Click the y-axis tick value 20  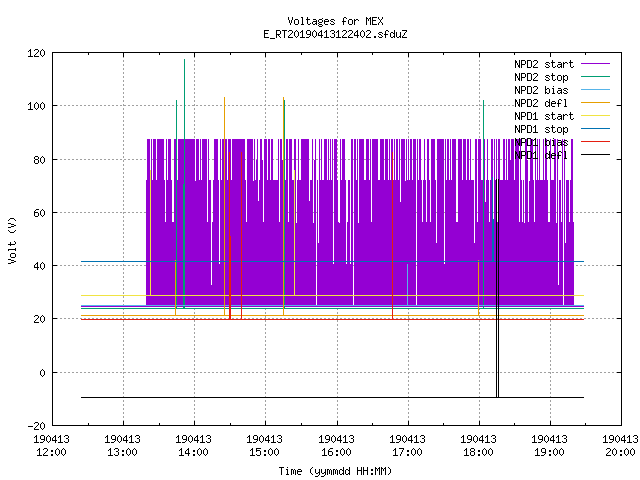click(x=39, y=319)
